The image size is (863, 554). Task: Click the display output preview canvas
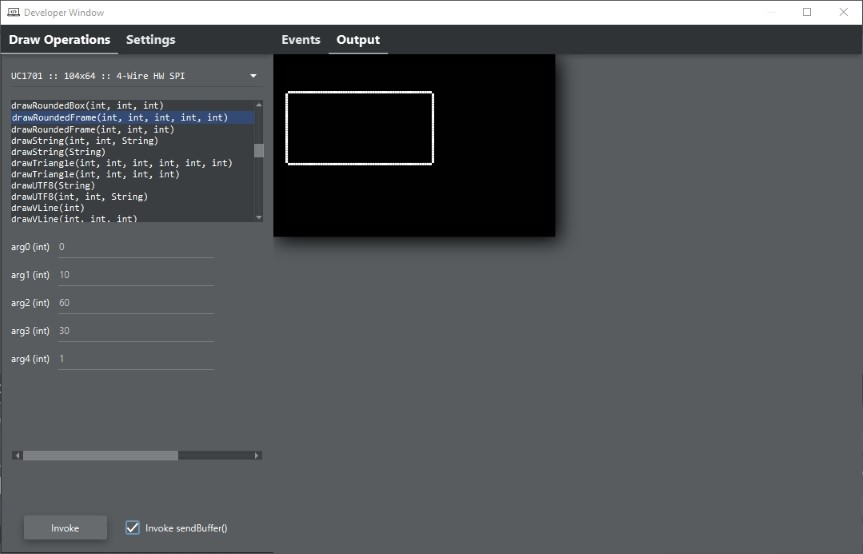(414, 145)
